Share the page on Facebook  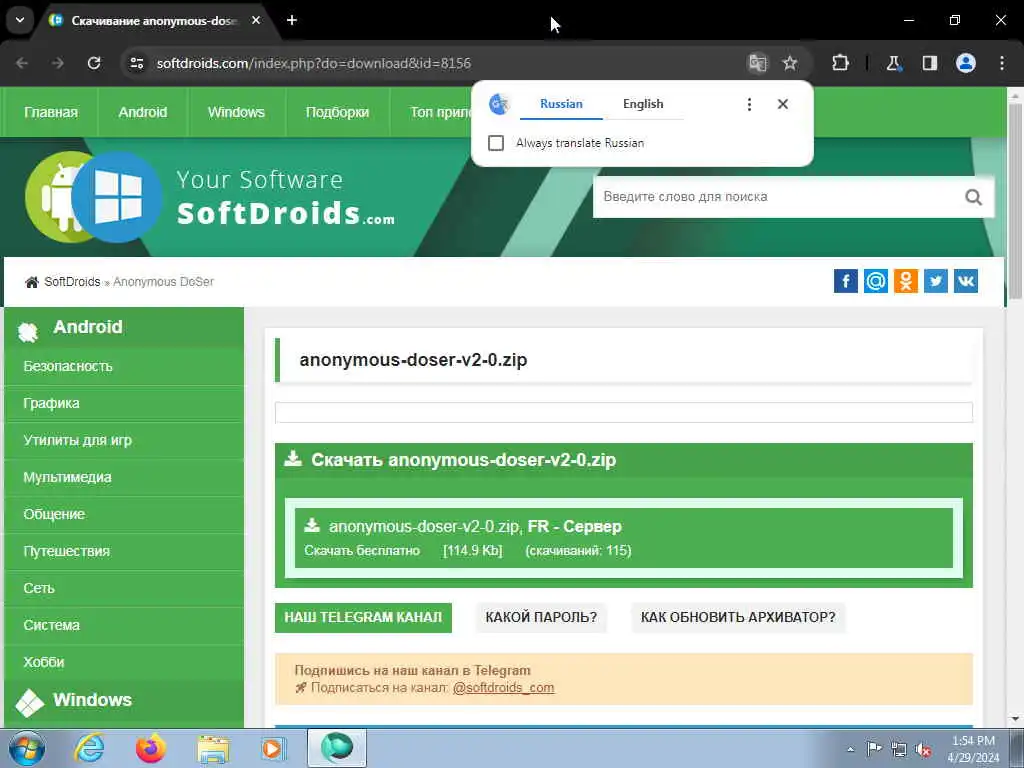(x=846, y=281)
